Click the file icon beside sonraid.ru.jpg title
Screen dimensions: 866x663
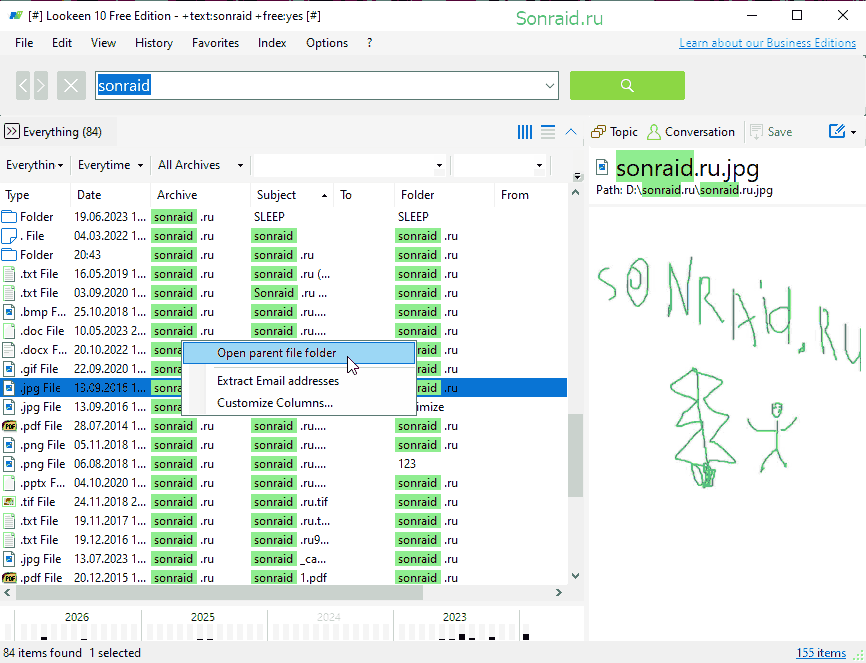pos(602,167)
